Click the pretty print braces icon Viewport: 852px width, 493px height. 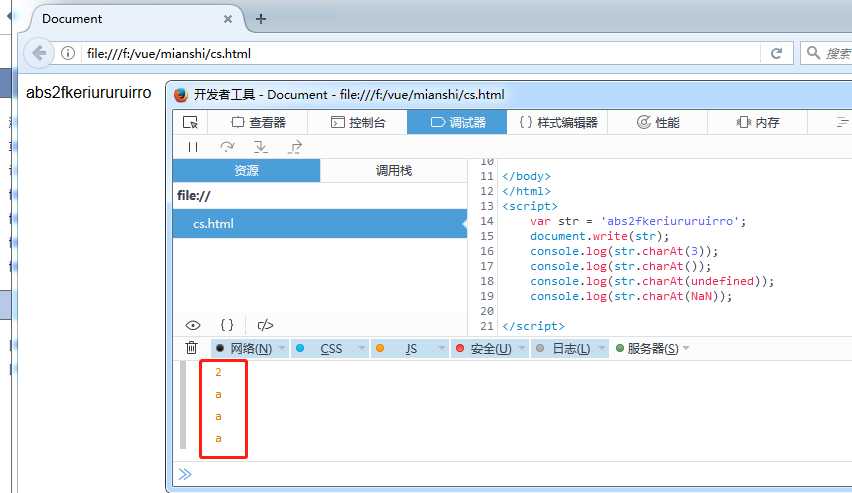pos(227,325)
